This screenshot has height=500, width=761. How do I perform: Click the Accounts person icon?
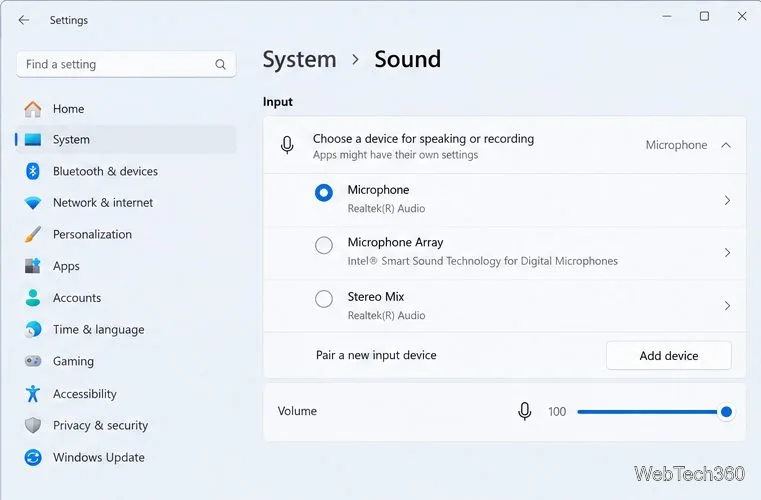pos(33,298)
